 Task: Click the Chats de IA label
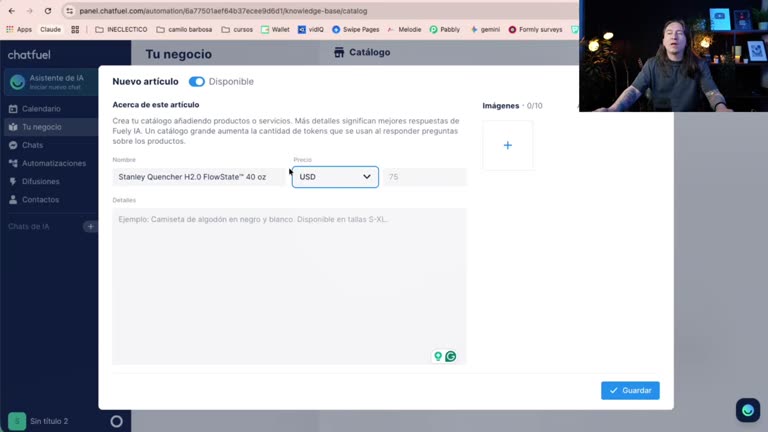coord(28,227)
